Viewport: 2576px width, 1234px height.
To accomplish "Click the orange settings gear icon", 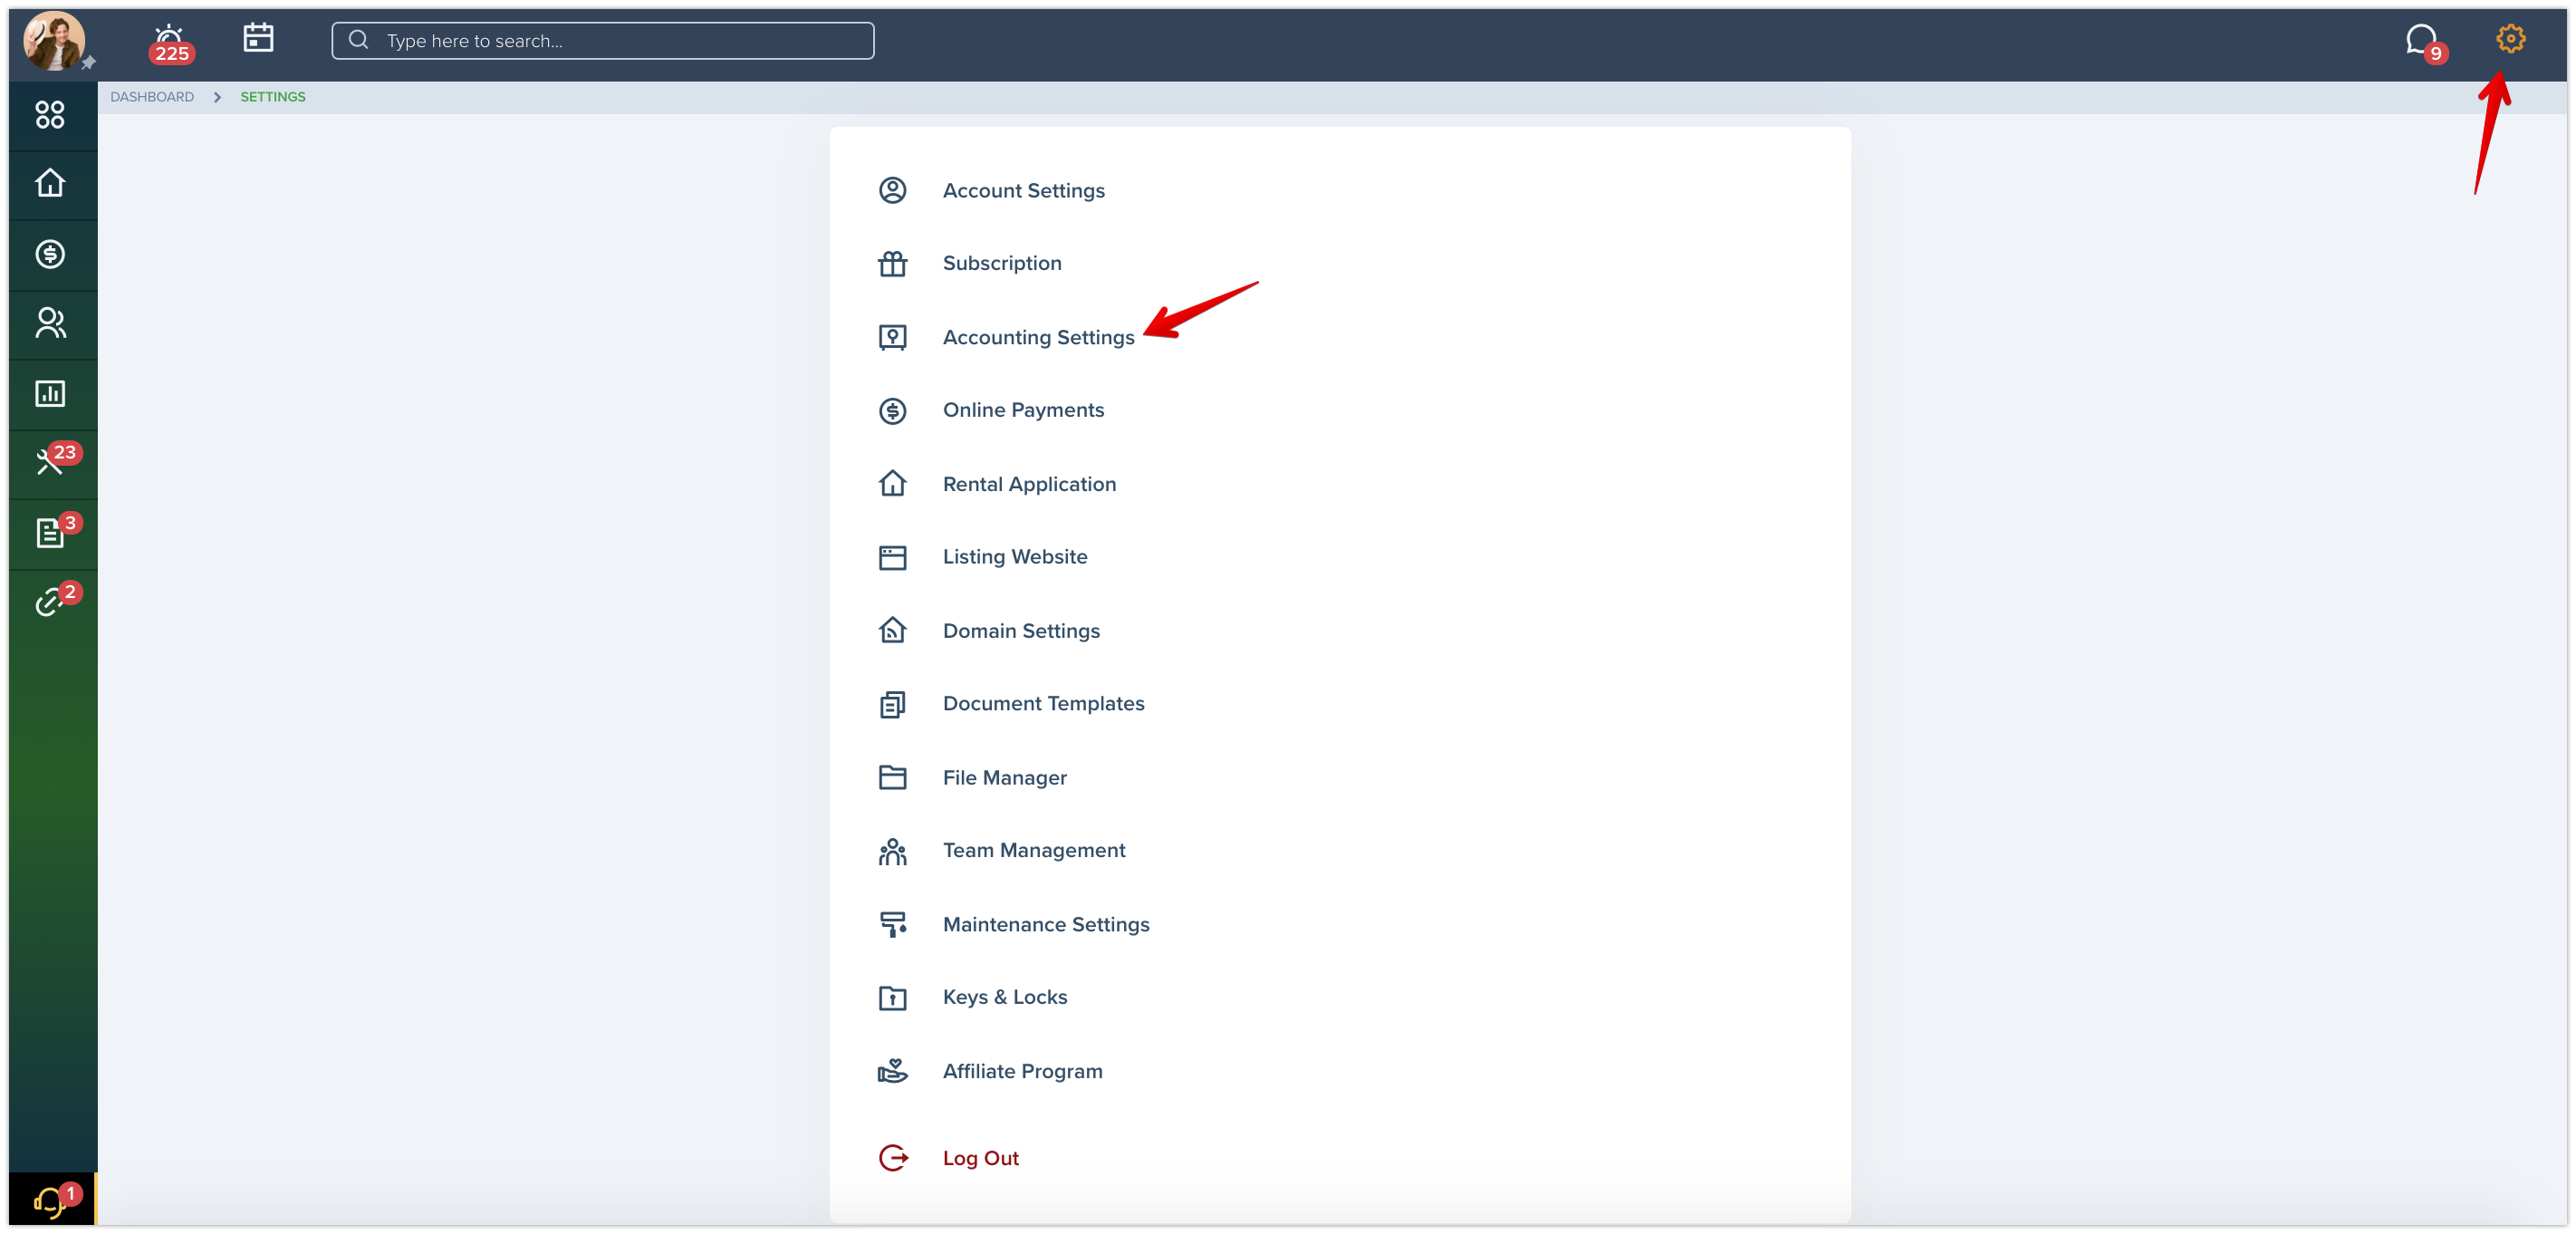I will (x=2510, y=39).
